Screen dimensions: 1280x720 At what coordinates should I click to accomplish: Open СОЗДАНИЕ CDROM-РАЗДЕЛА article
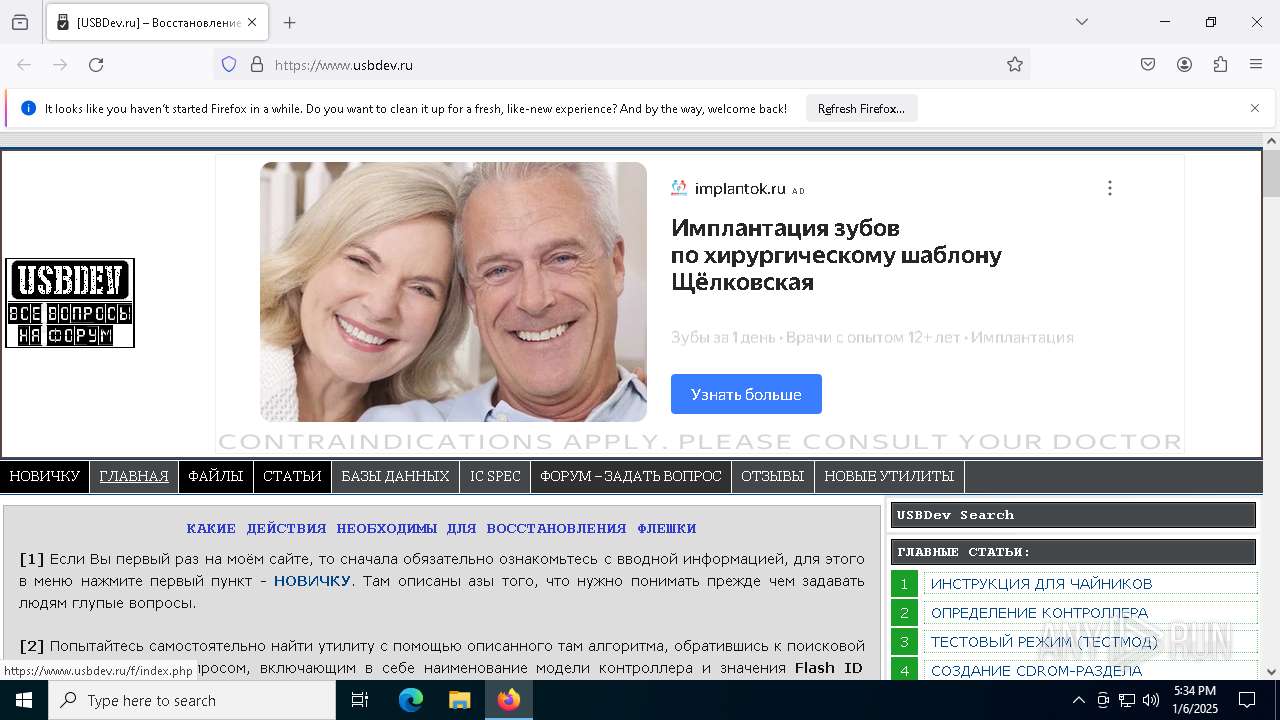(1036, 670)
